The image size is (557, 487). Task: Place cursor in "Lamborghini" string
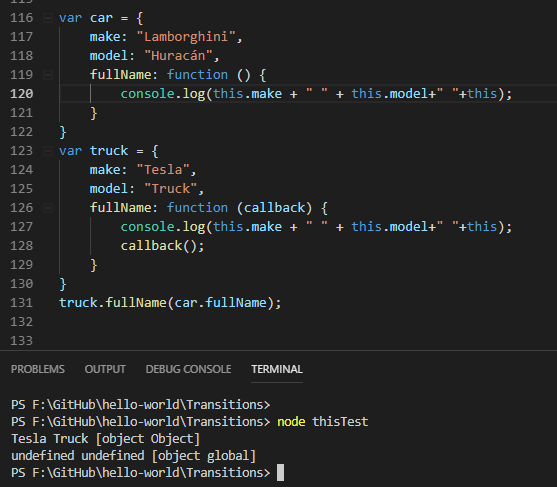tap(186, 37)
